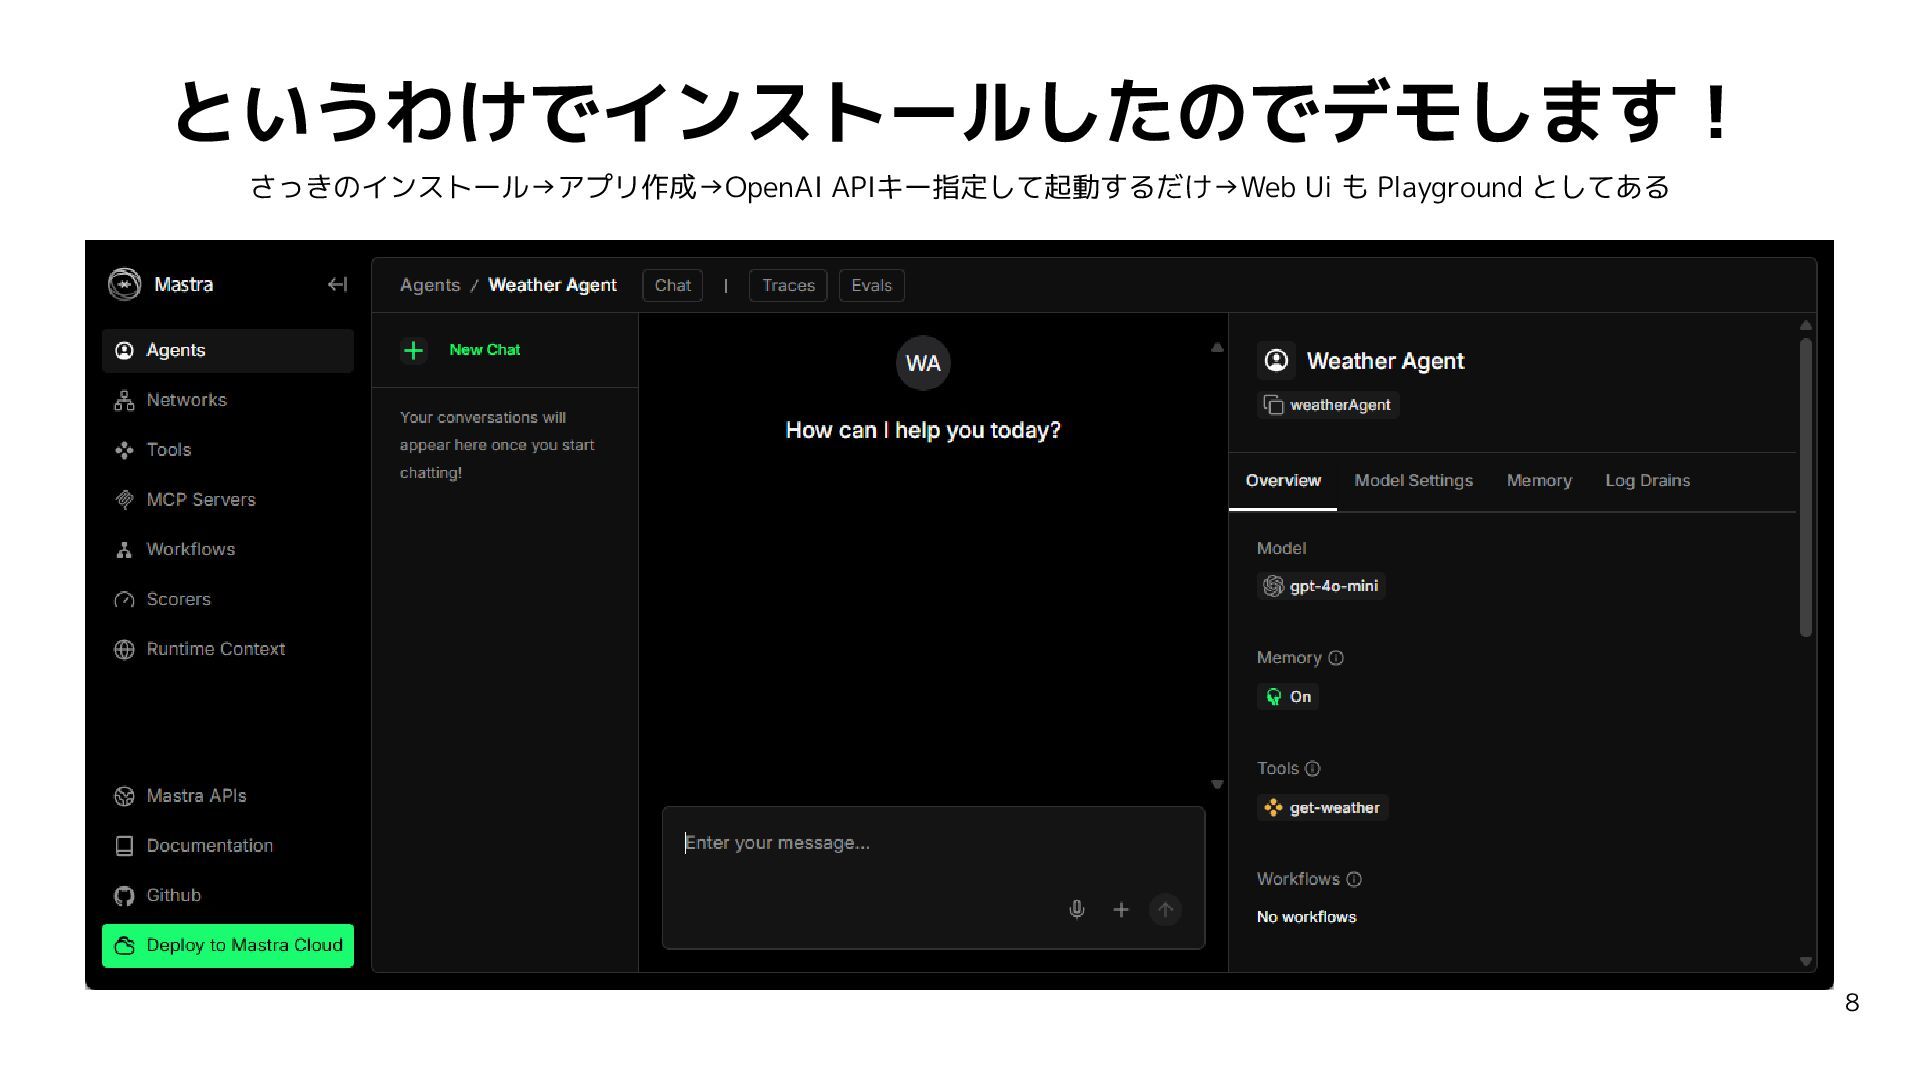Click right panel scroll down arrow

[x=1805, y=962]
